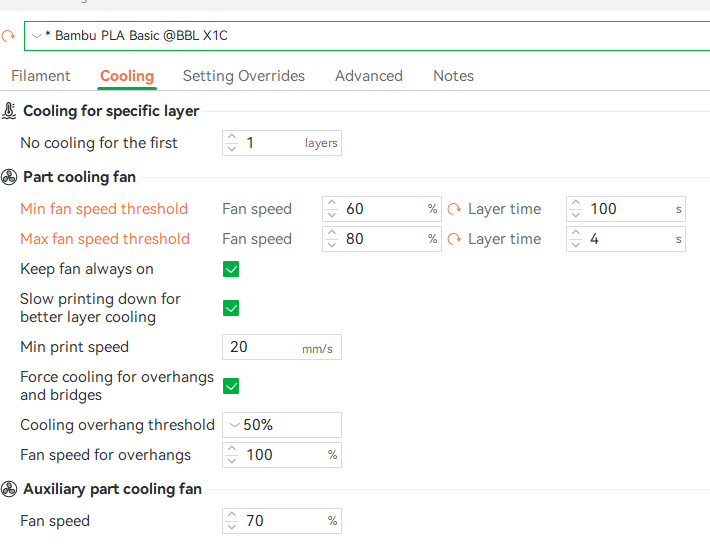Increase the Min threshold Layer time value
Screen dimensions: 710x559
coord(576,203)
